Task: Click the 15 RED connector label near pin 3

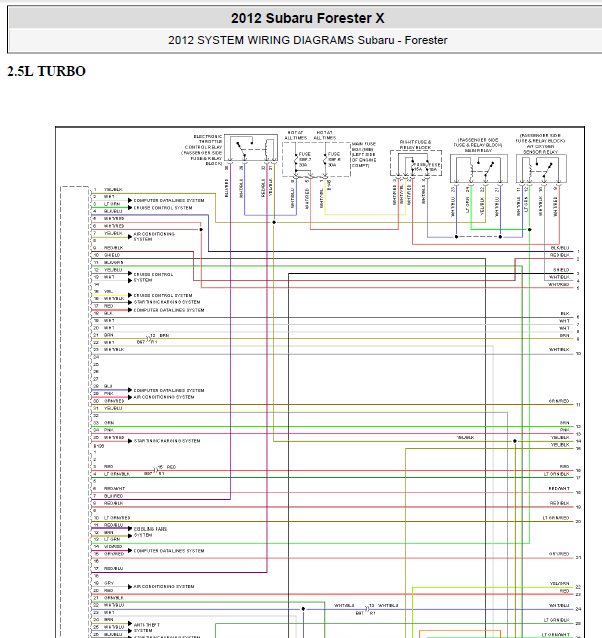Action: (167, 467)
